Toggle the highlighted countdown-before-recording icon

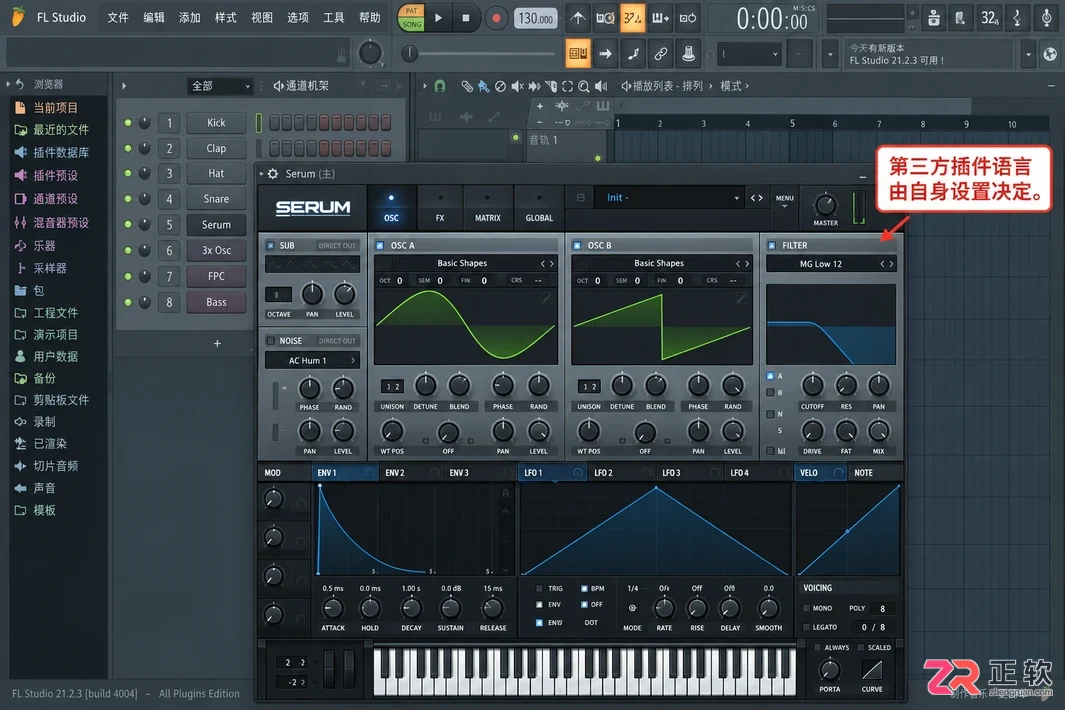coord(632,18)
